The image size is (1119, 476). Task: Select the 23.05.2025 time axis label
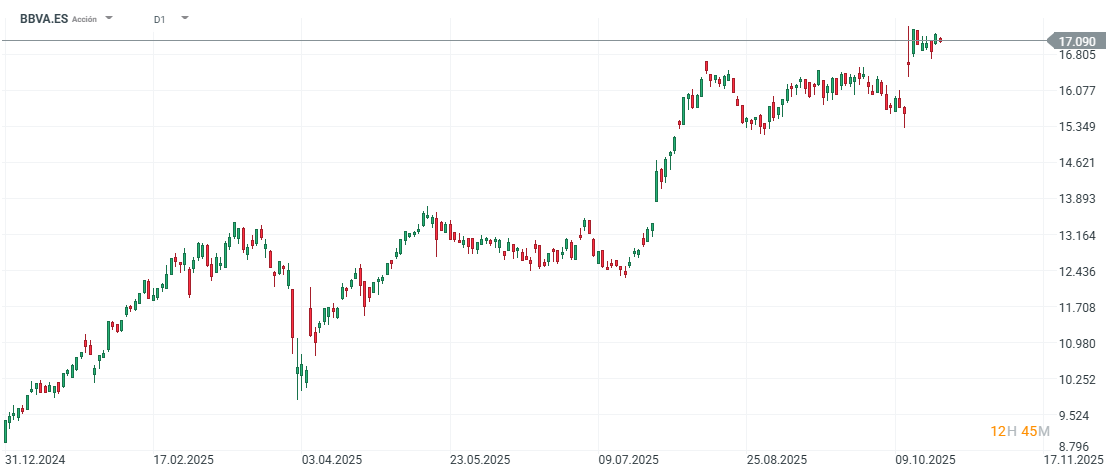pyautogui.click(x=481, y=460)
